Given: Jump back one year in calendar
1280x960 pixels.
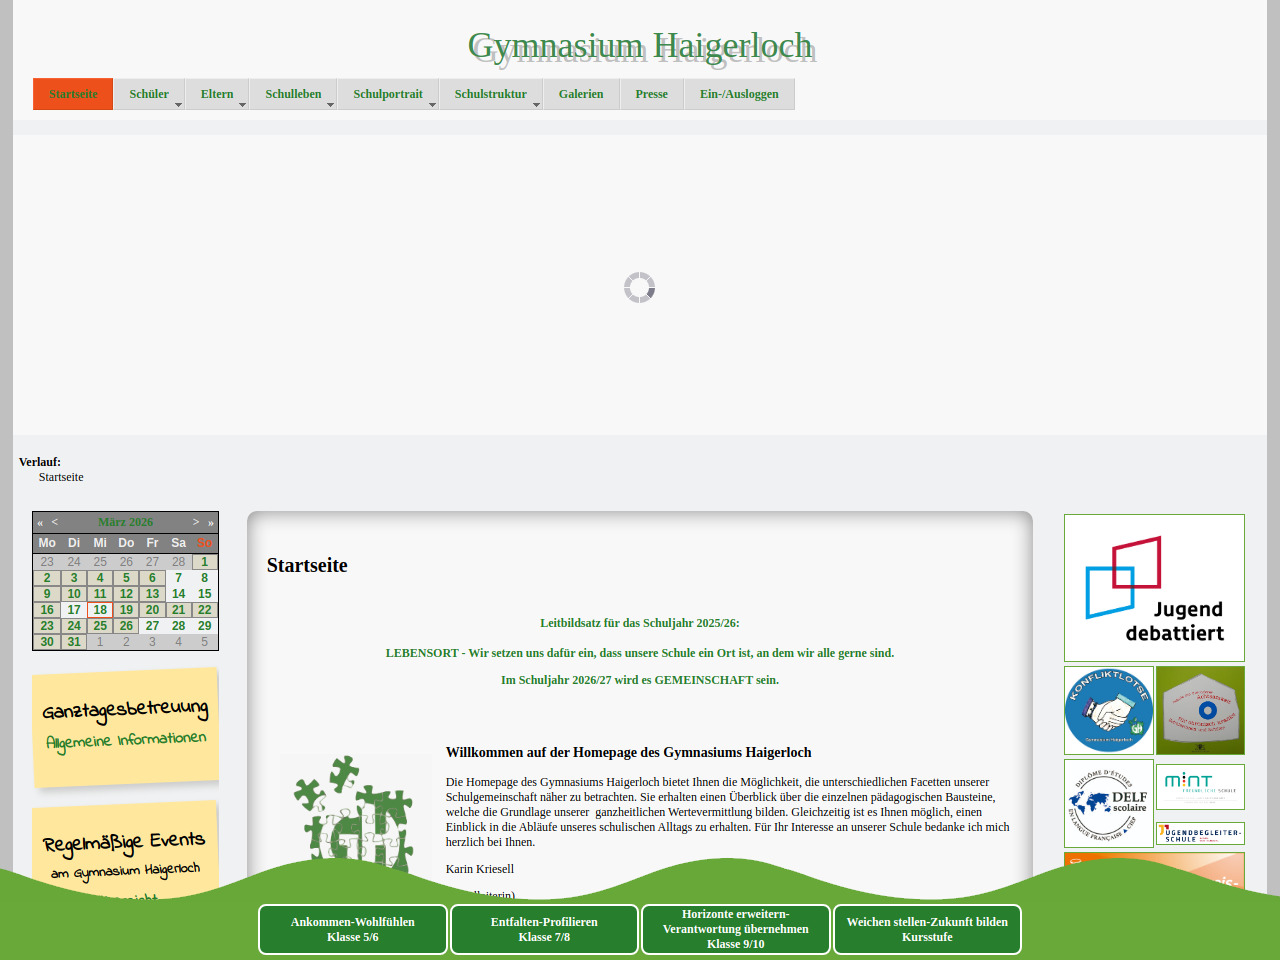Looking at the screenshot, I should (x=40, y=522).
